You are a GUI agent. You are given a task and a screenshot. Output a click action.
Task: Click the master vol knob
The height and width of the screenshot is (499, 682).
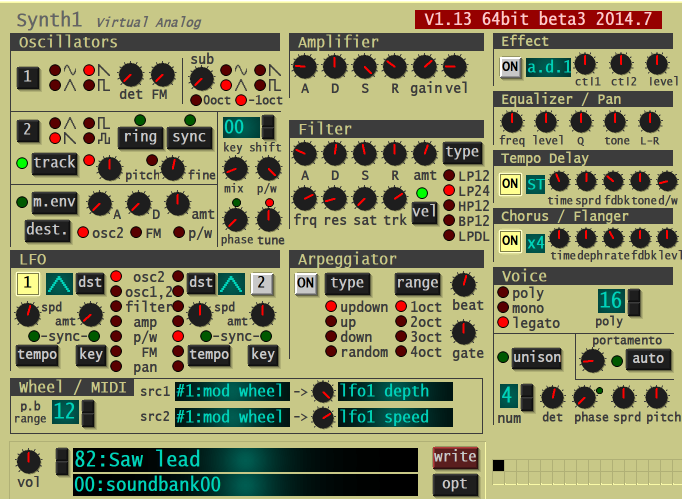coord(29,462)
